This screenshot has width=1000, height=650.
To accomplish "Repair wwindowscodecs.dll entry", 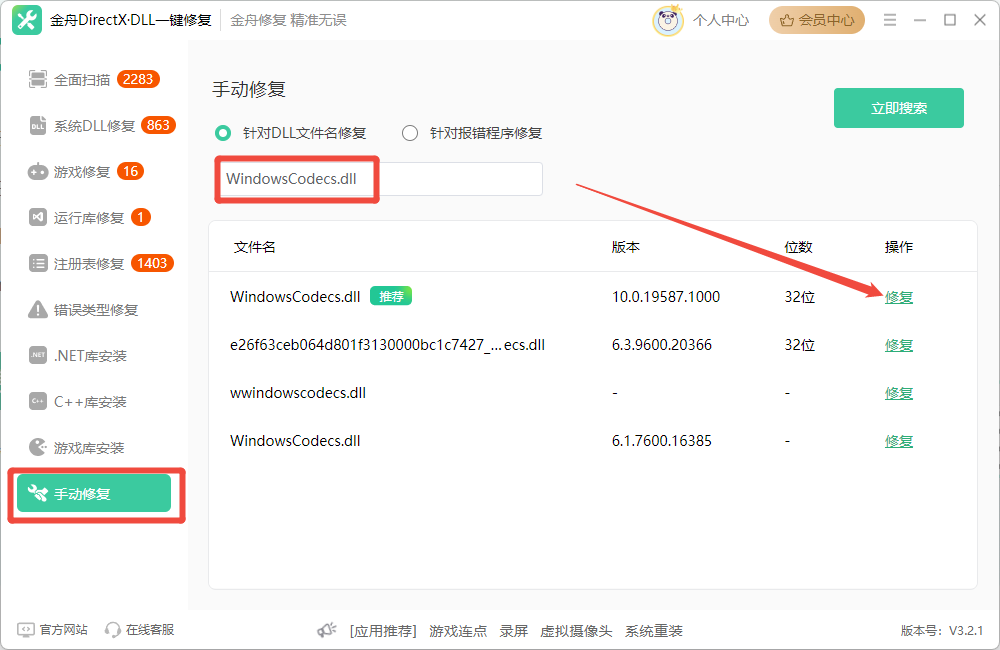I will (x=899, y=393).
